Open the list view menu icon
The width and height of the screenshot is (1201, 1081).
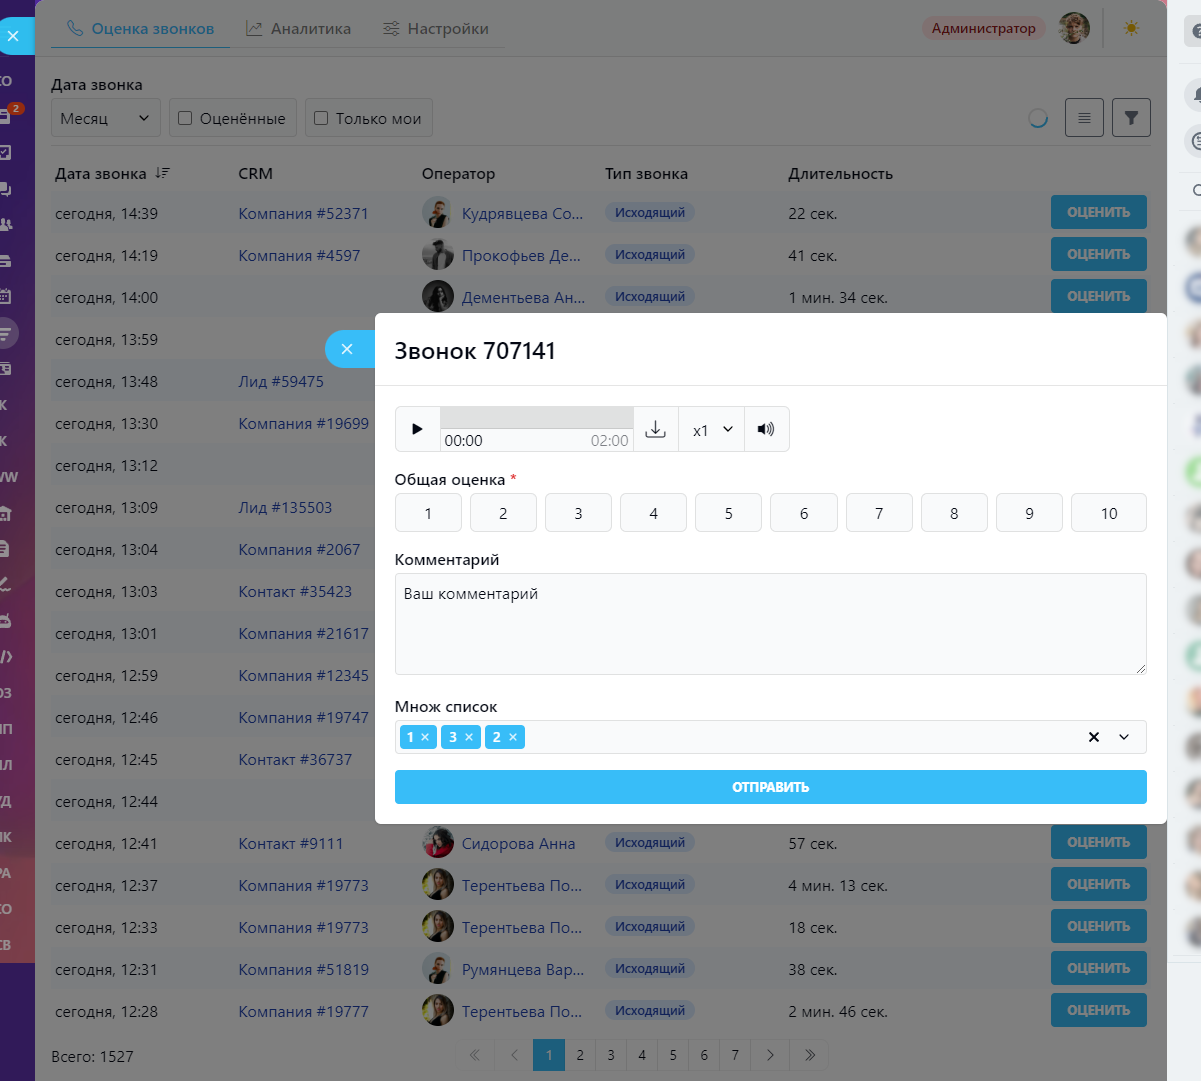[x=1084, y=118]
